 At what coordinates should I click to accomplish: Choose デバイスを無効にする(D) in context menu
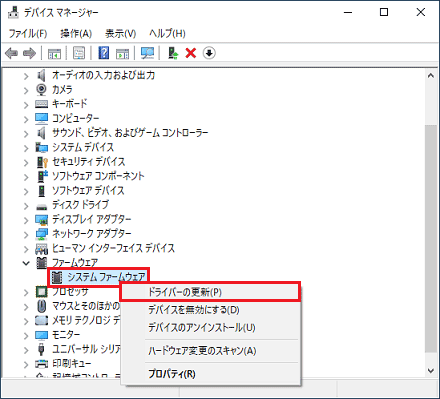tap(211, 310)
